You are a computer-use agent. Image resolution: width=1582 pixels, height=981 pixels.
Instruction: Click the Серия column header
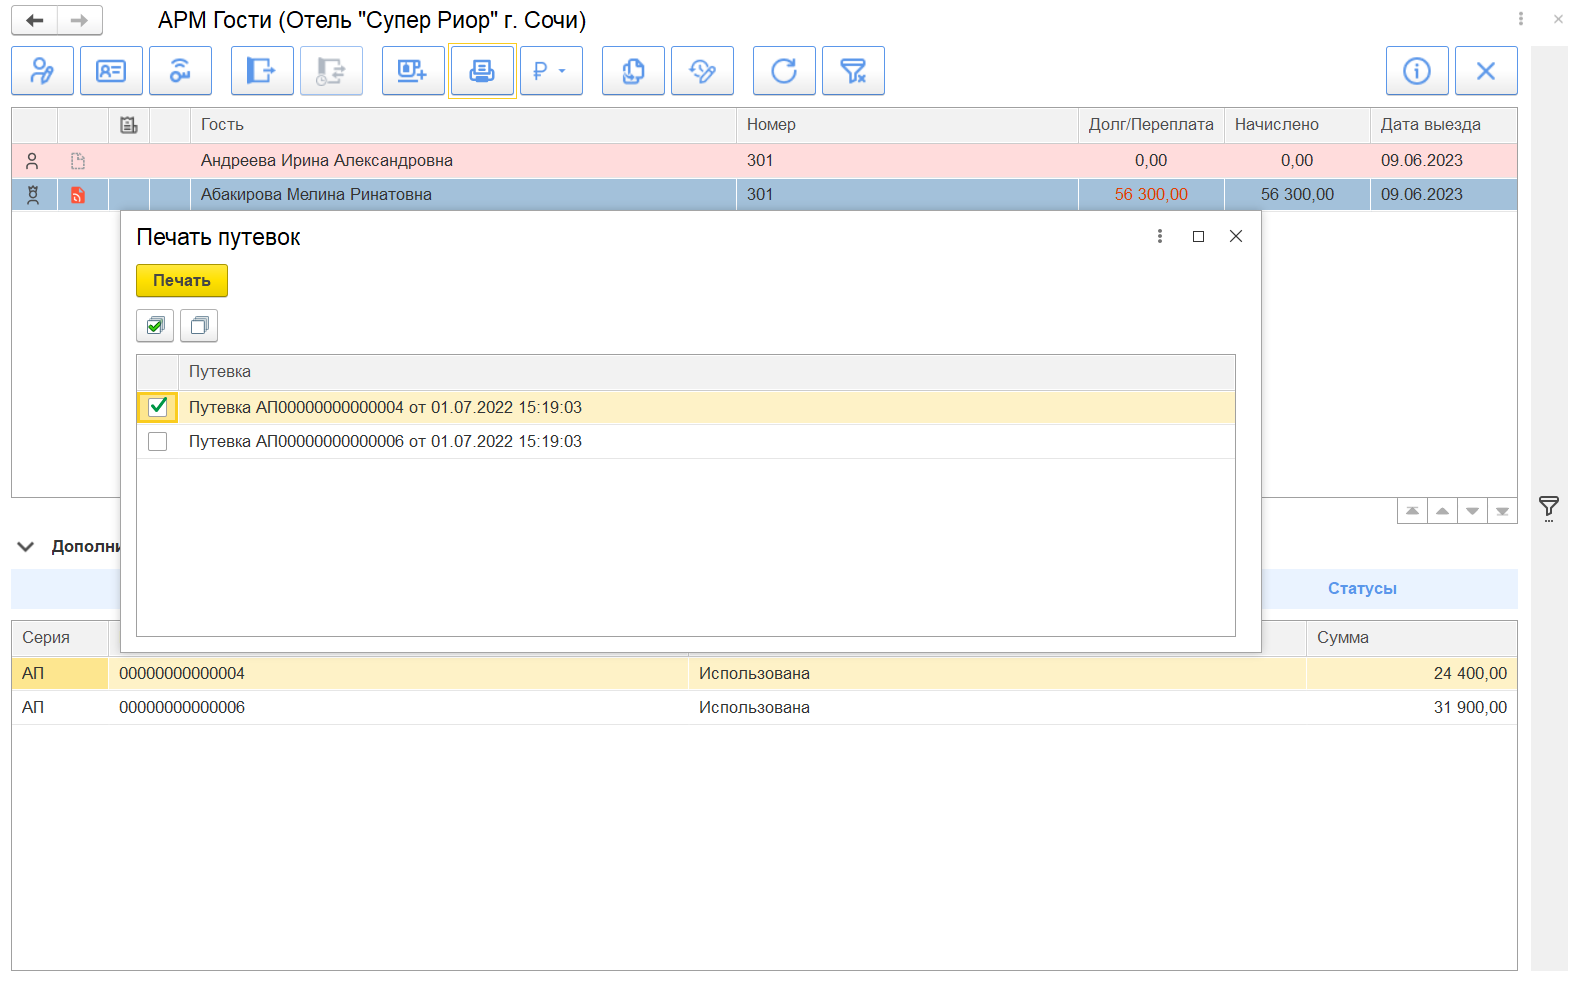coord(60,638)
